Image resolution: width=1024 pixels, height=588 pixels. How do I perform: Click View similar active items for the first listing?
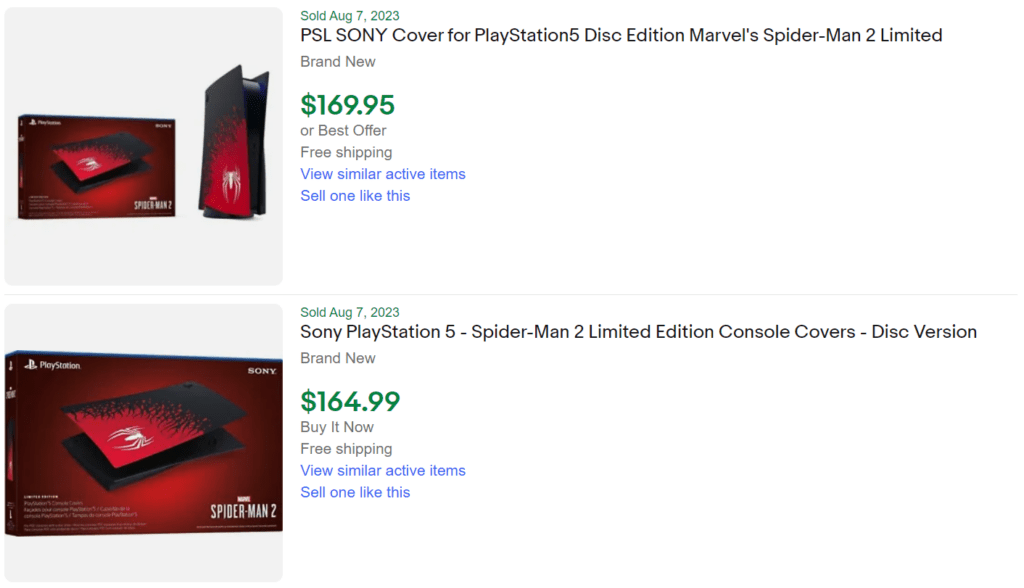383,174
